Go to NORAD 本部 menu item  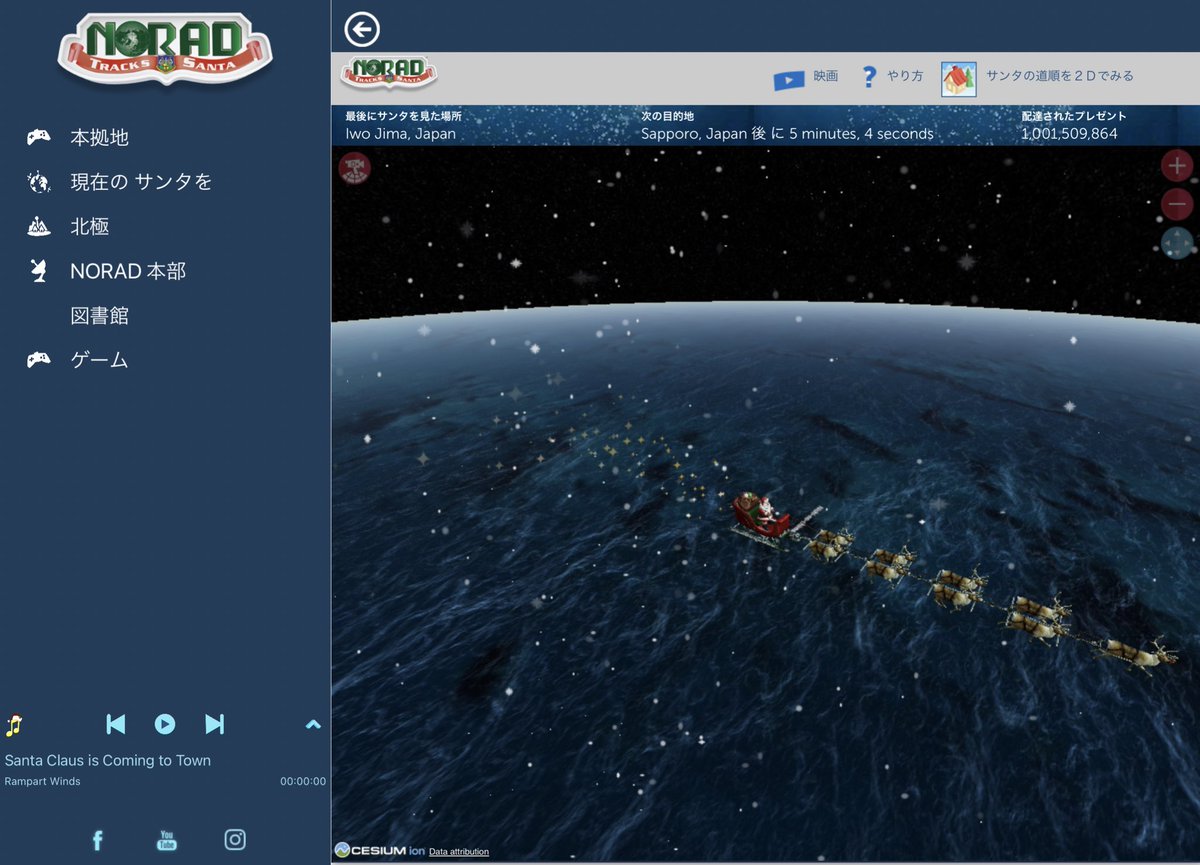pos(128,271)
